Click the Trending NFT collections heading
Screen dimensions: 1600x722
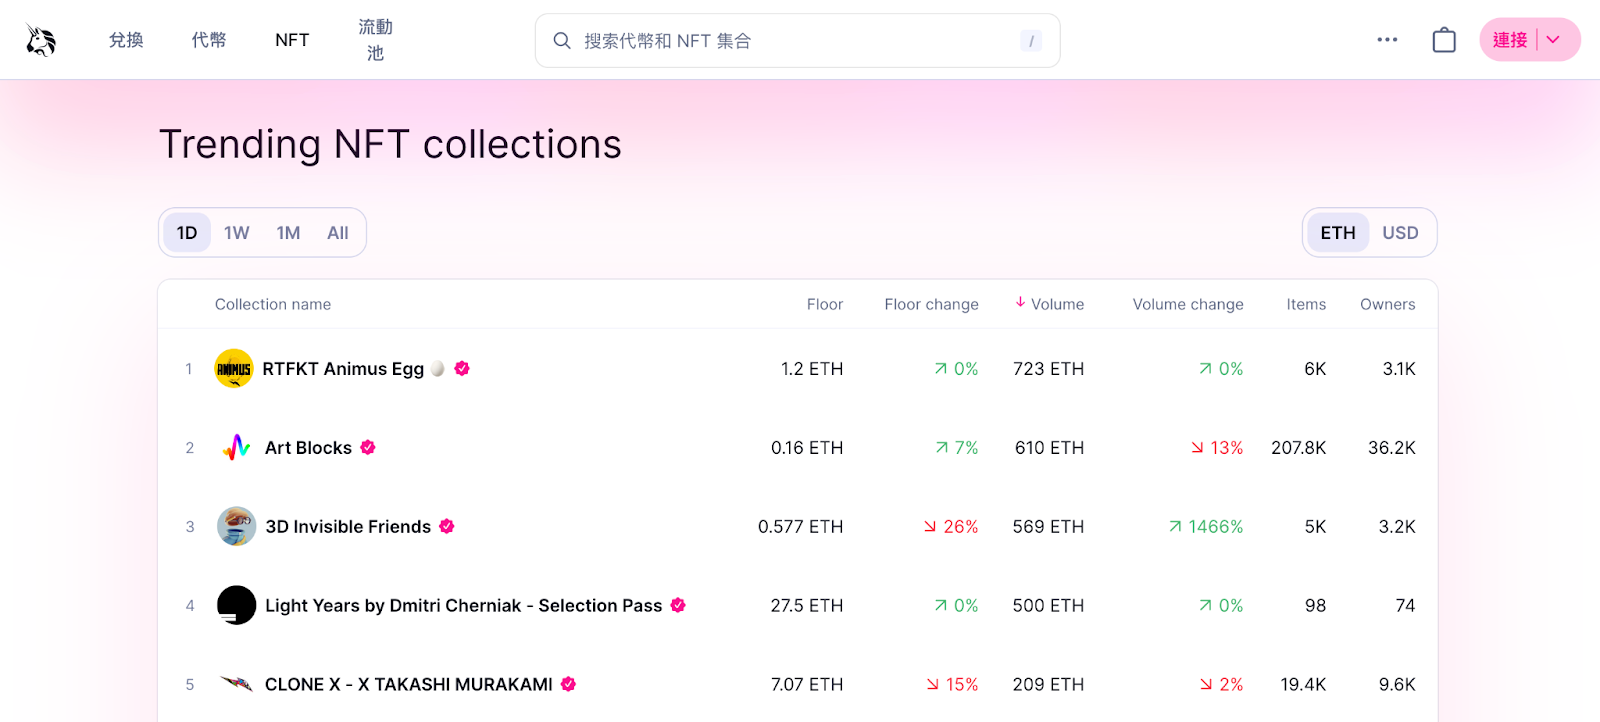390,145
